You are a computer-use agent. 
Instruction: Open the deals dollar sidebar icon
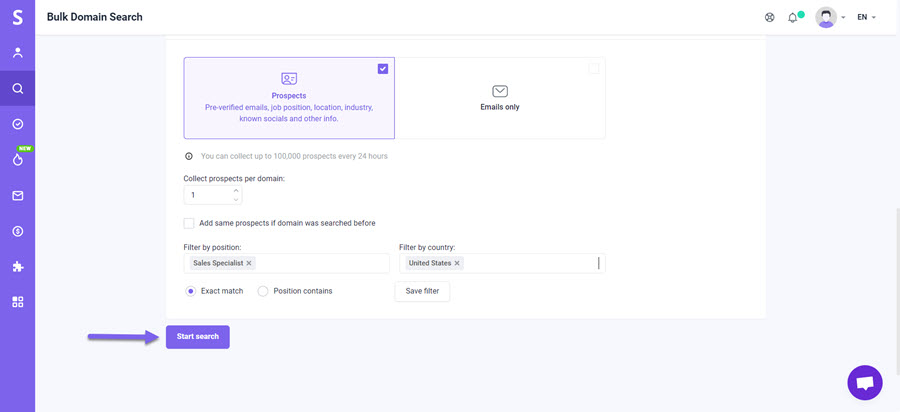coord(17,231)
